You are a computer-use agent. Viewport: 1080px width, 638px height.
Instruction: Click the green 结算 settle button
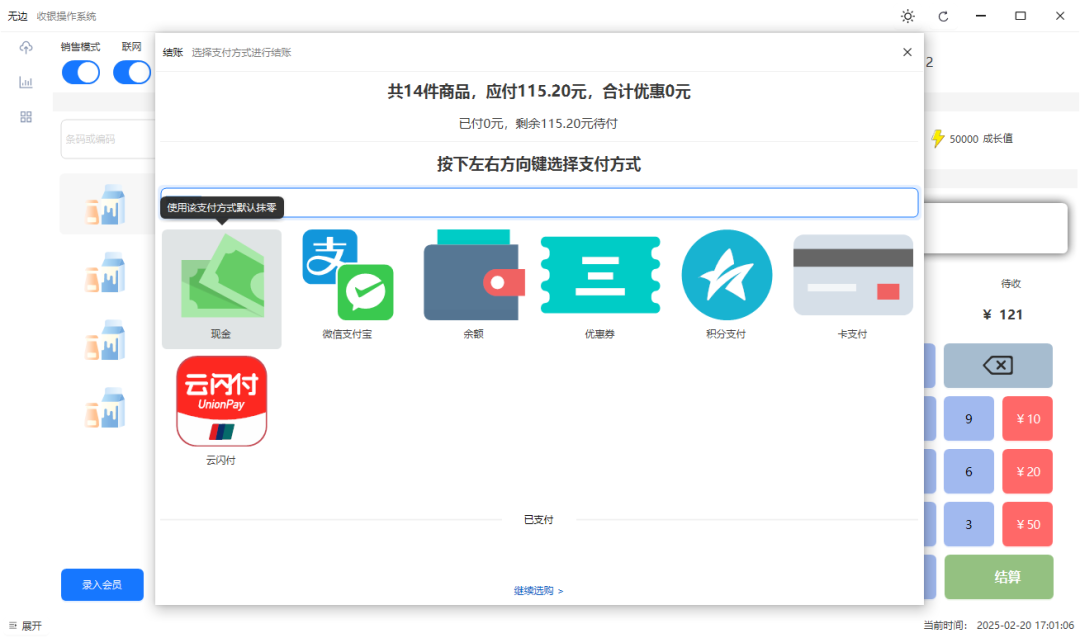click(x=999, y=577)
